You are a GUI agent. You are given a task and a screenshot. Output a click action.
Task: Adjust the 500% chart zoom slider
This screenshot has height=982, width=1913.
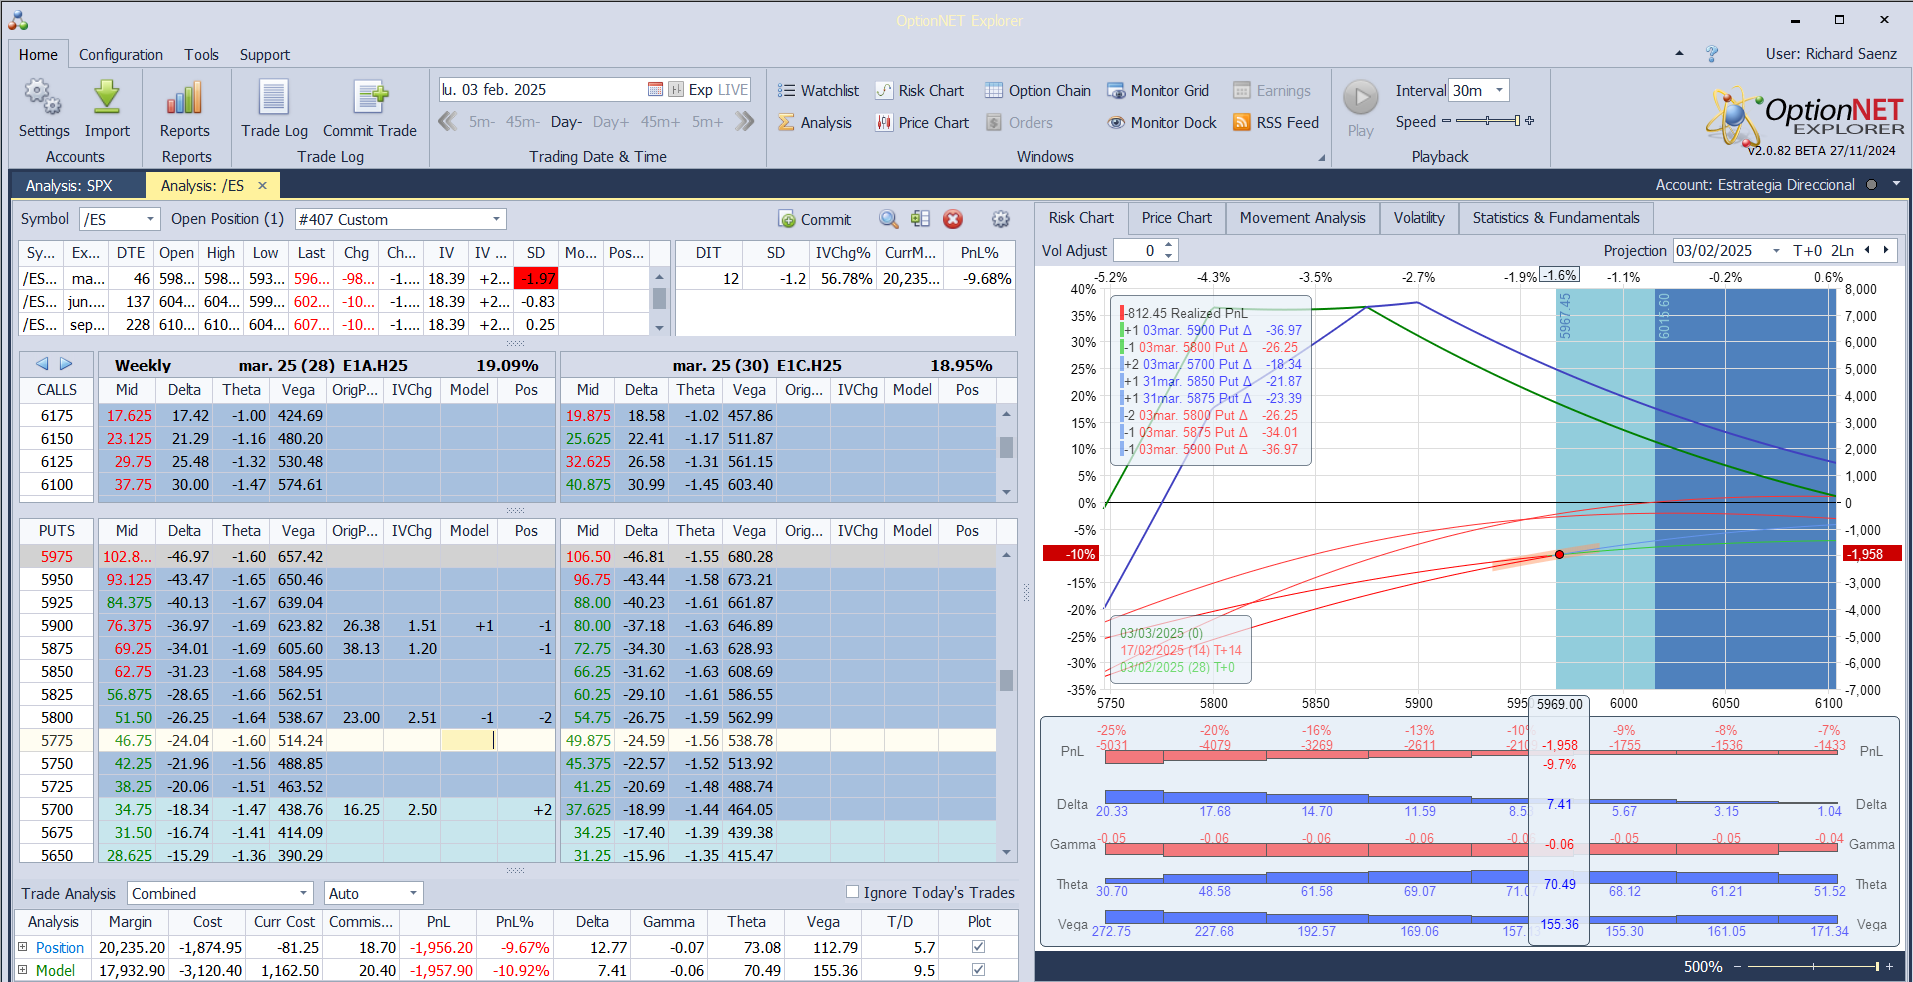click(x=1814, y=966)
